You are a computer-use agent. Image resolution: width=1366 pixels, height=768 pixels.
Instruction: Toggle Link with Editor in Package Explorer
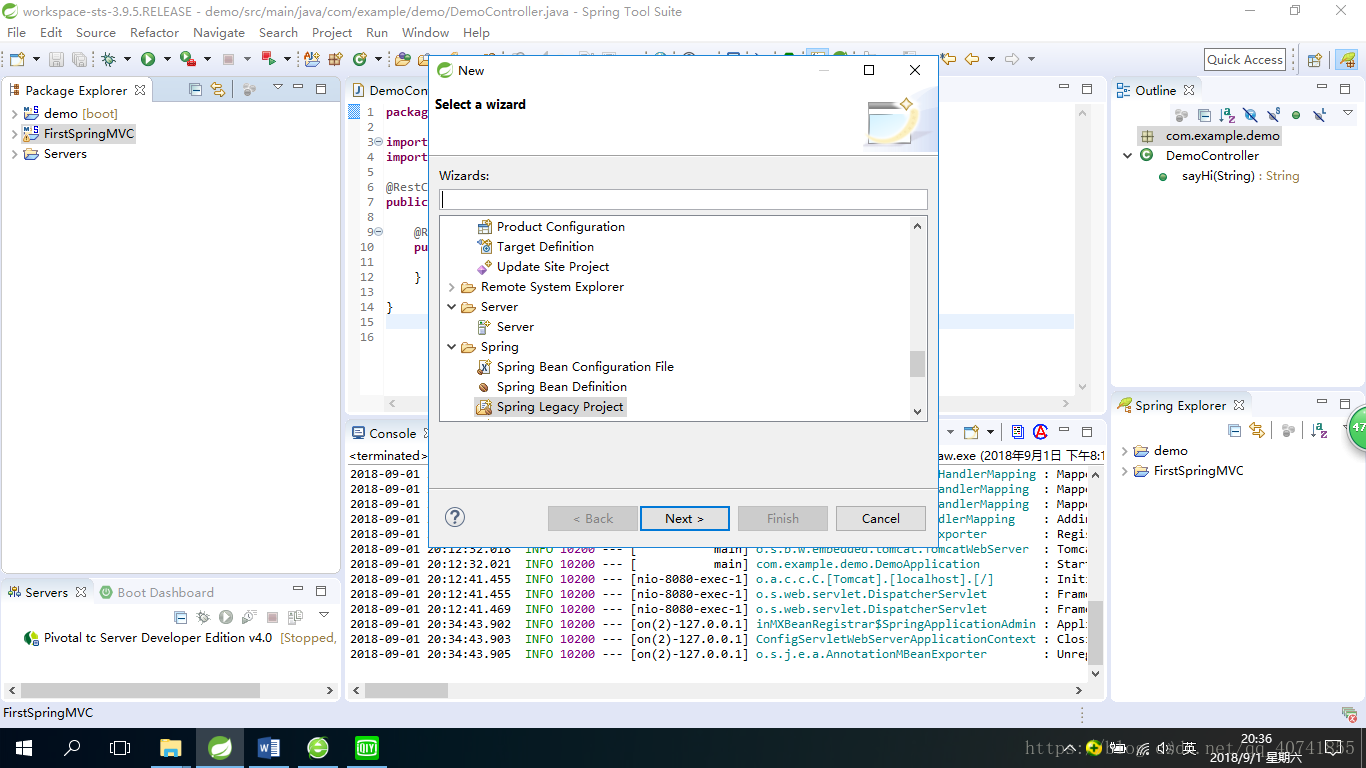[x=217, y=89]
